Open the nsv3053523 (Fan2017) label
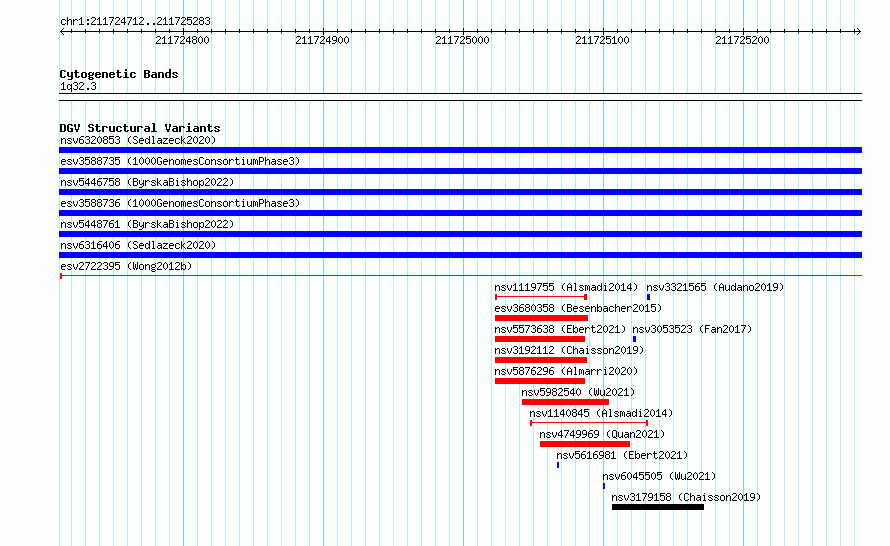The width and height of the screenshot is (890, 546). pyautogui.click(x=692, y=329)
